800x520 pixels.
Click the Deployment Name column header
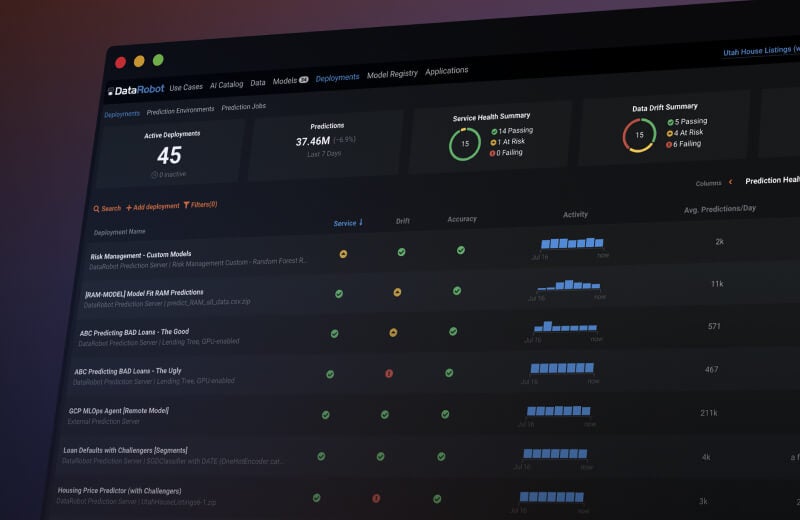[119, 232]
